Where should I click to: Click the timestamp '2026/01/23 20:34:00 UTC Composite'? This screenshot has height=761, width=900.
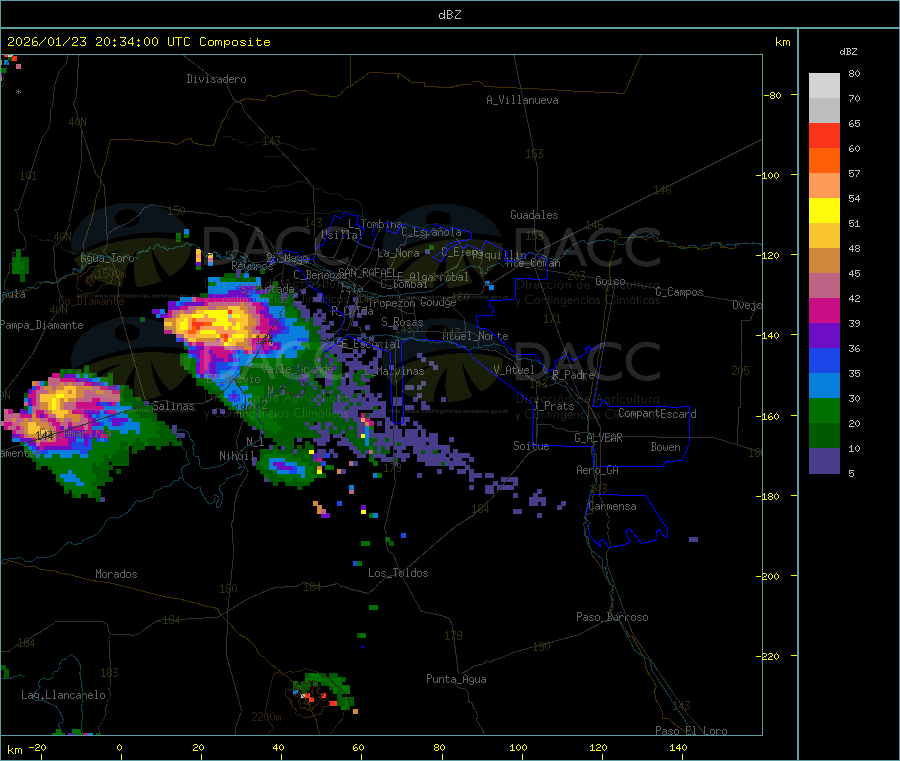point(138,42)
